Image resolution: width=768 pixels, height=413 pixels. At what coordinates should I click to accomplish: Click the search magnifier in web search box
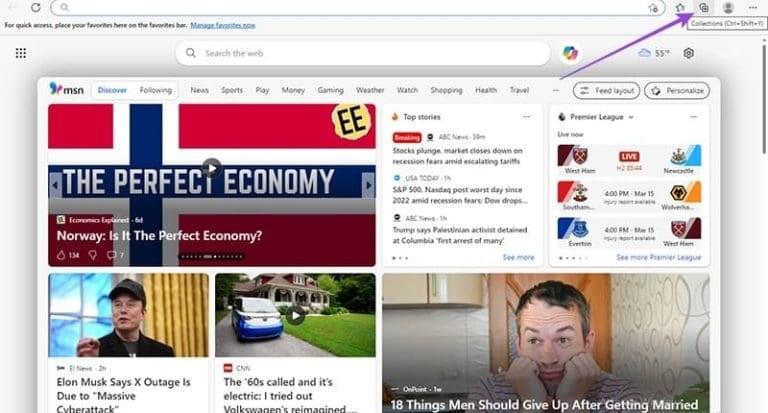pos(191,53)
